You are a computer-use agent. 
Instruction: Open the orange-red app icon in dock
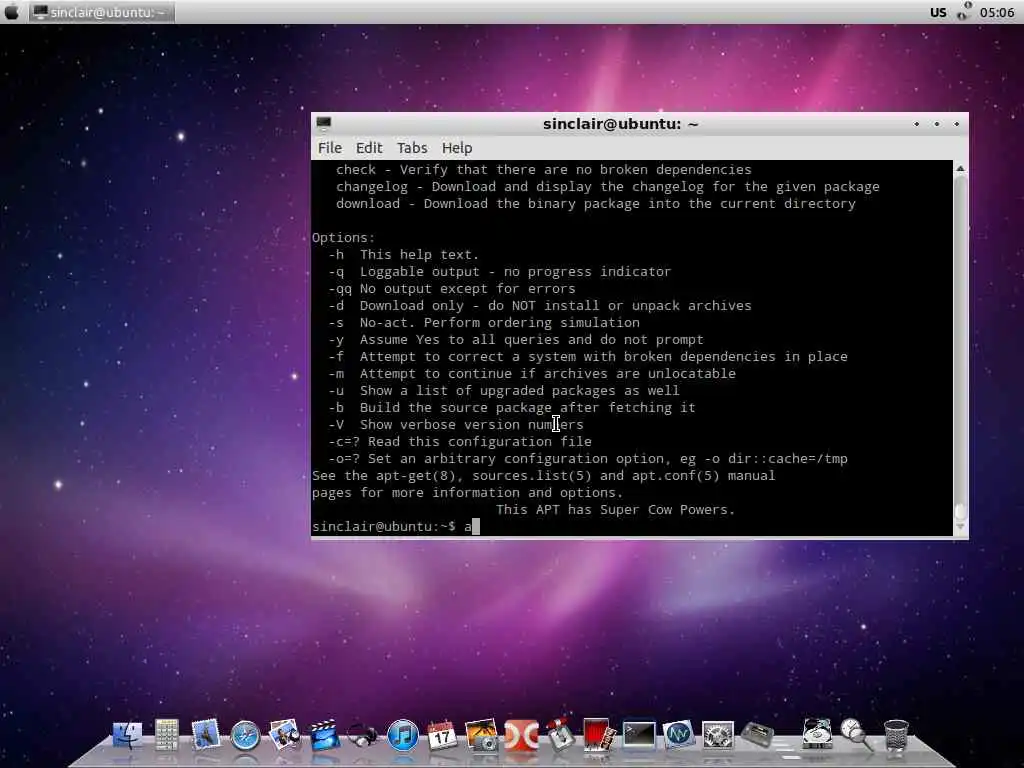521,735
